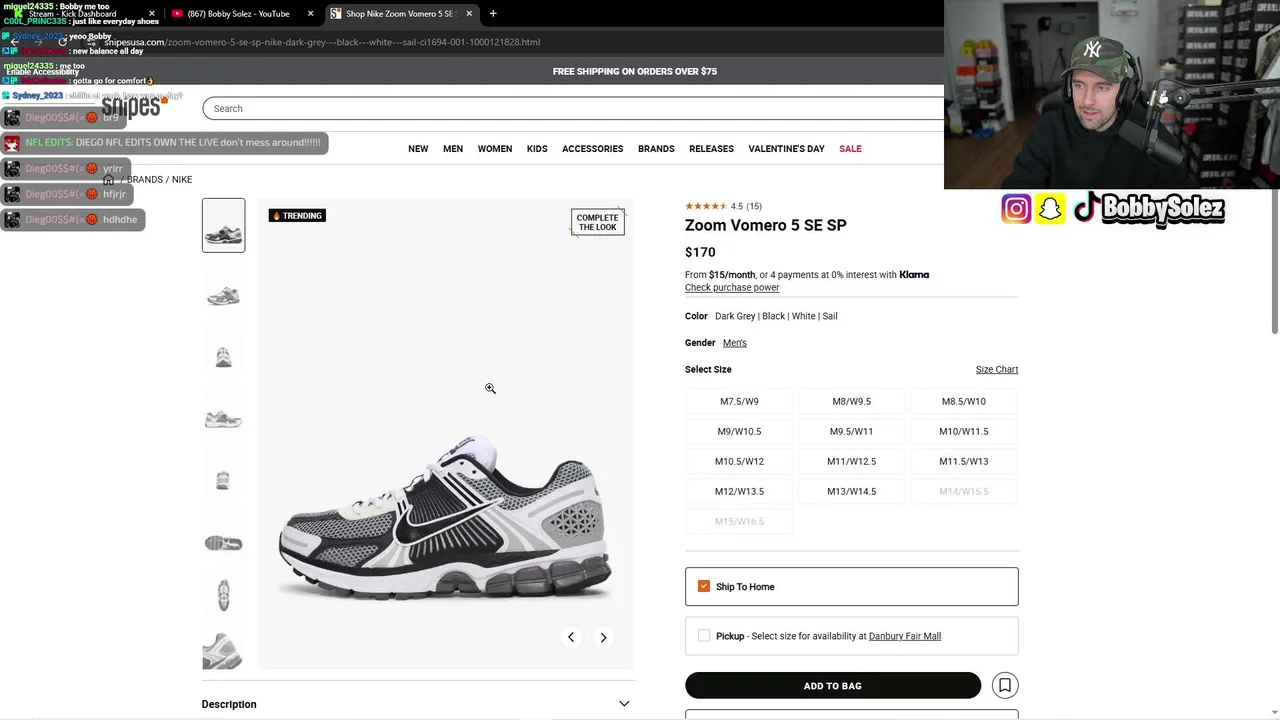Click Check purchase power link
Screen dimensions: 1280x720
(x=732, y=288)
